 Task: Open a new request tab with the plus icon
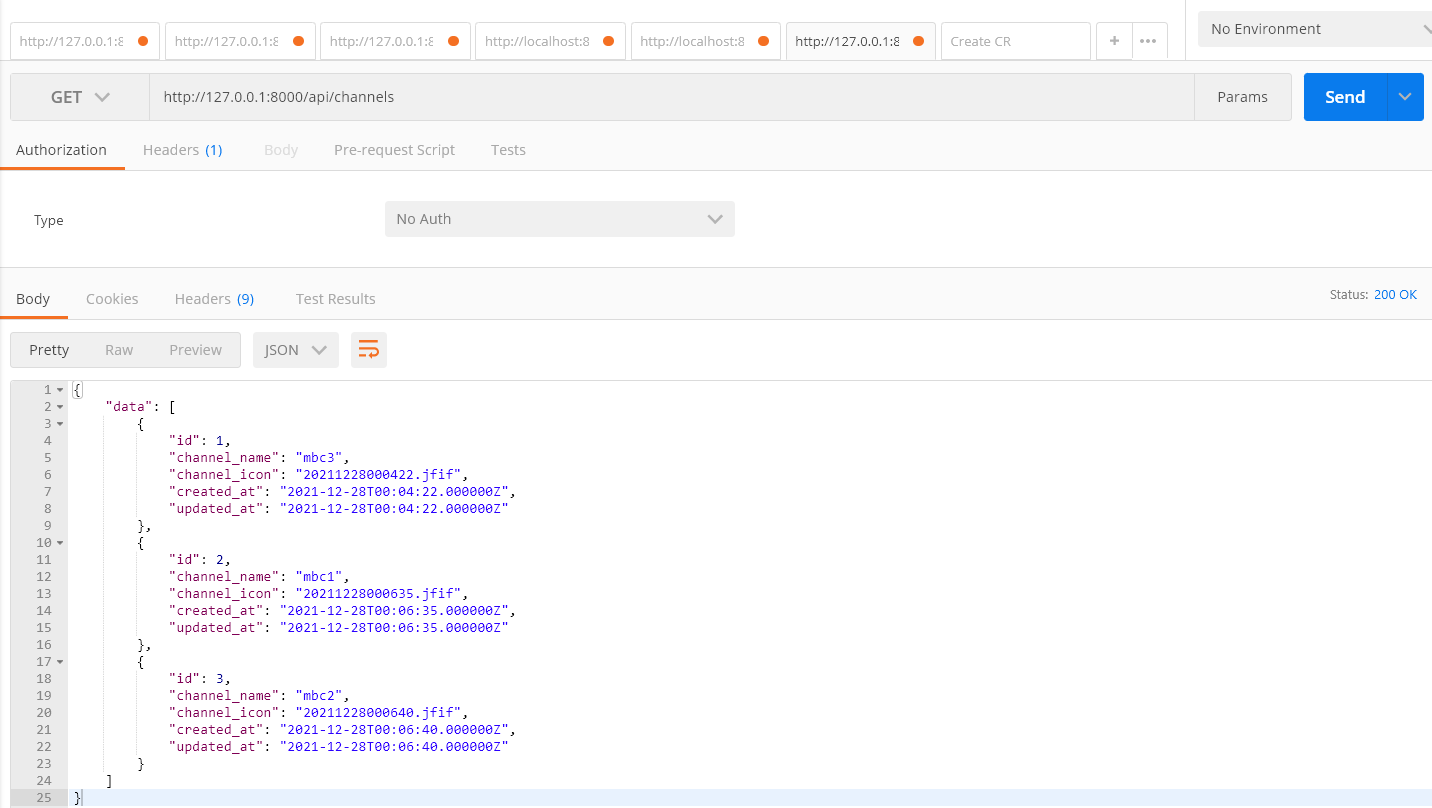tap(1113, 41)
